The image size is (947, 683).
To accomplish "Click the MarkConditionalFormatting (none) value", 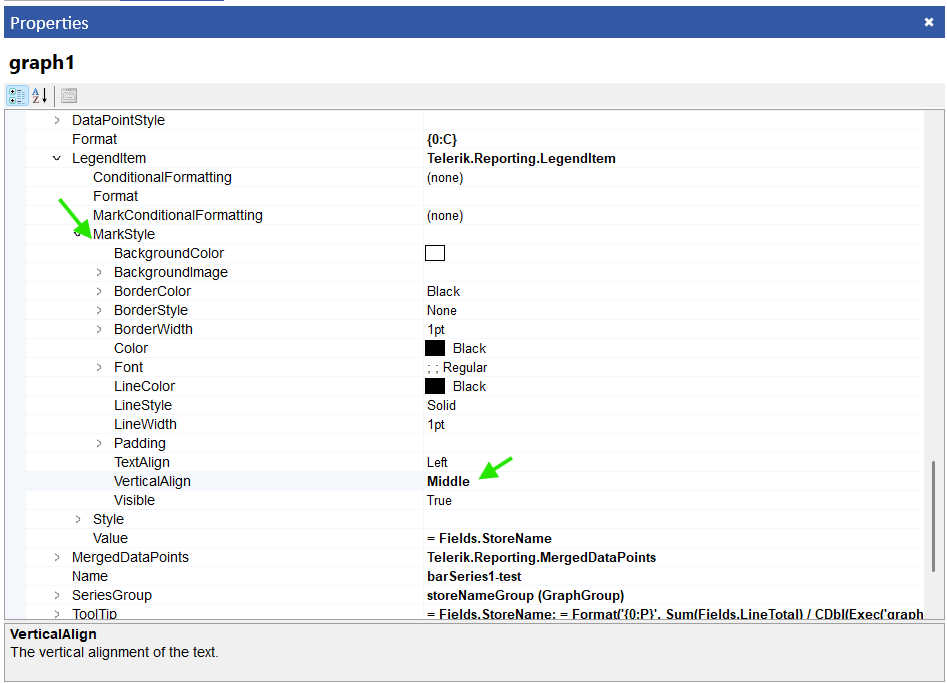I will click(445, 216).
